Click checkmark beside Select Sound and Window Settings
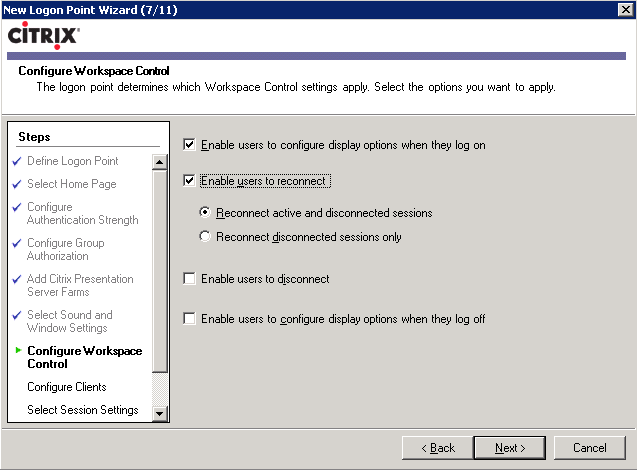 (17, 315)
